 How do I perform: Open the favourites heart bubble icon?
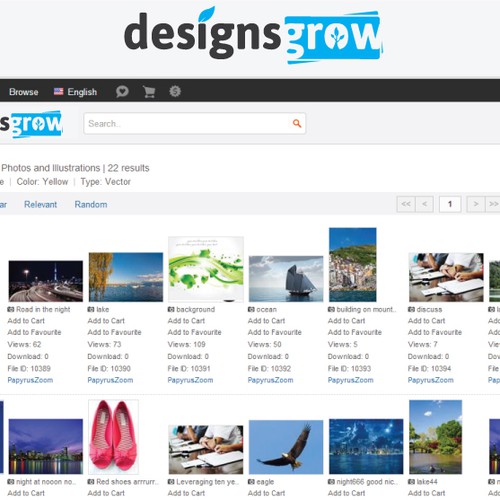click(122, 91)
